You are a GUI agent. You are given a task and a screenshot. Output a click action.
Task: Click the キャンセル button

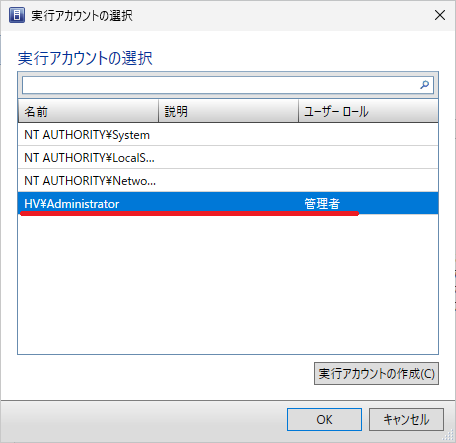(406, 419)
